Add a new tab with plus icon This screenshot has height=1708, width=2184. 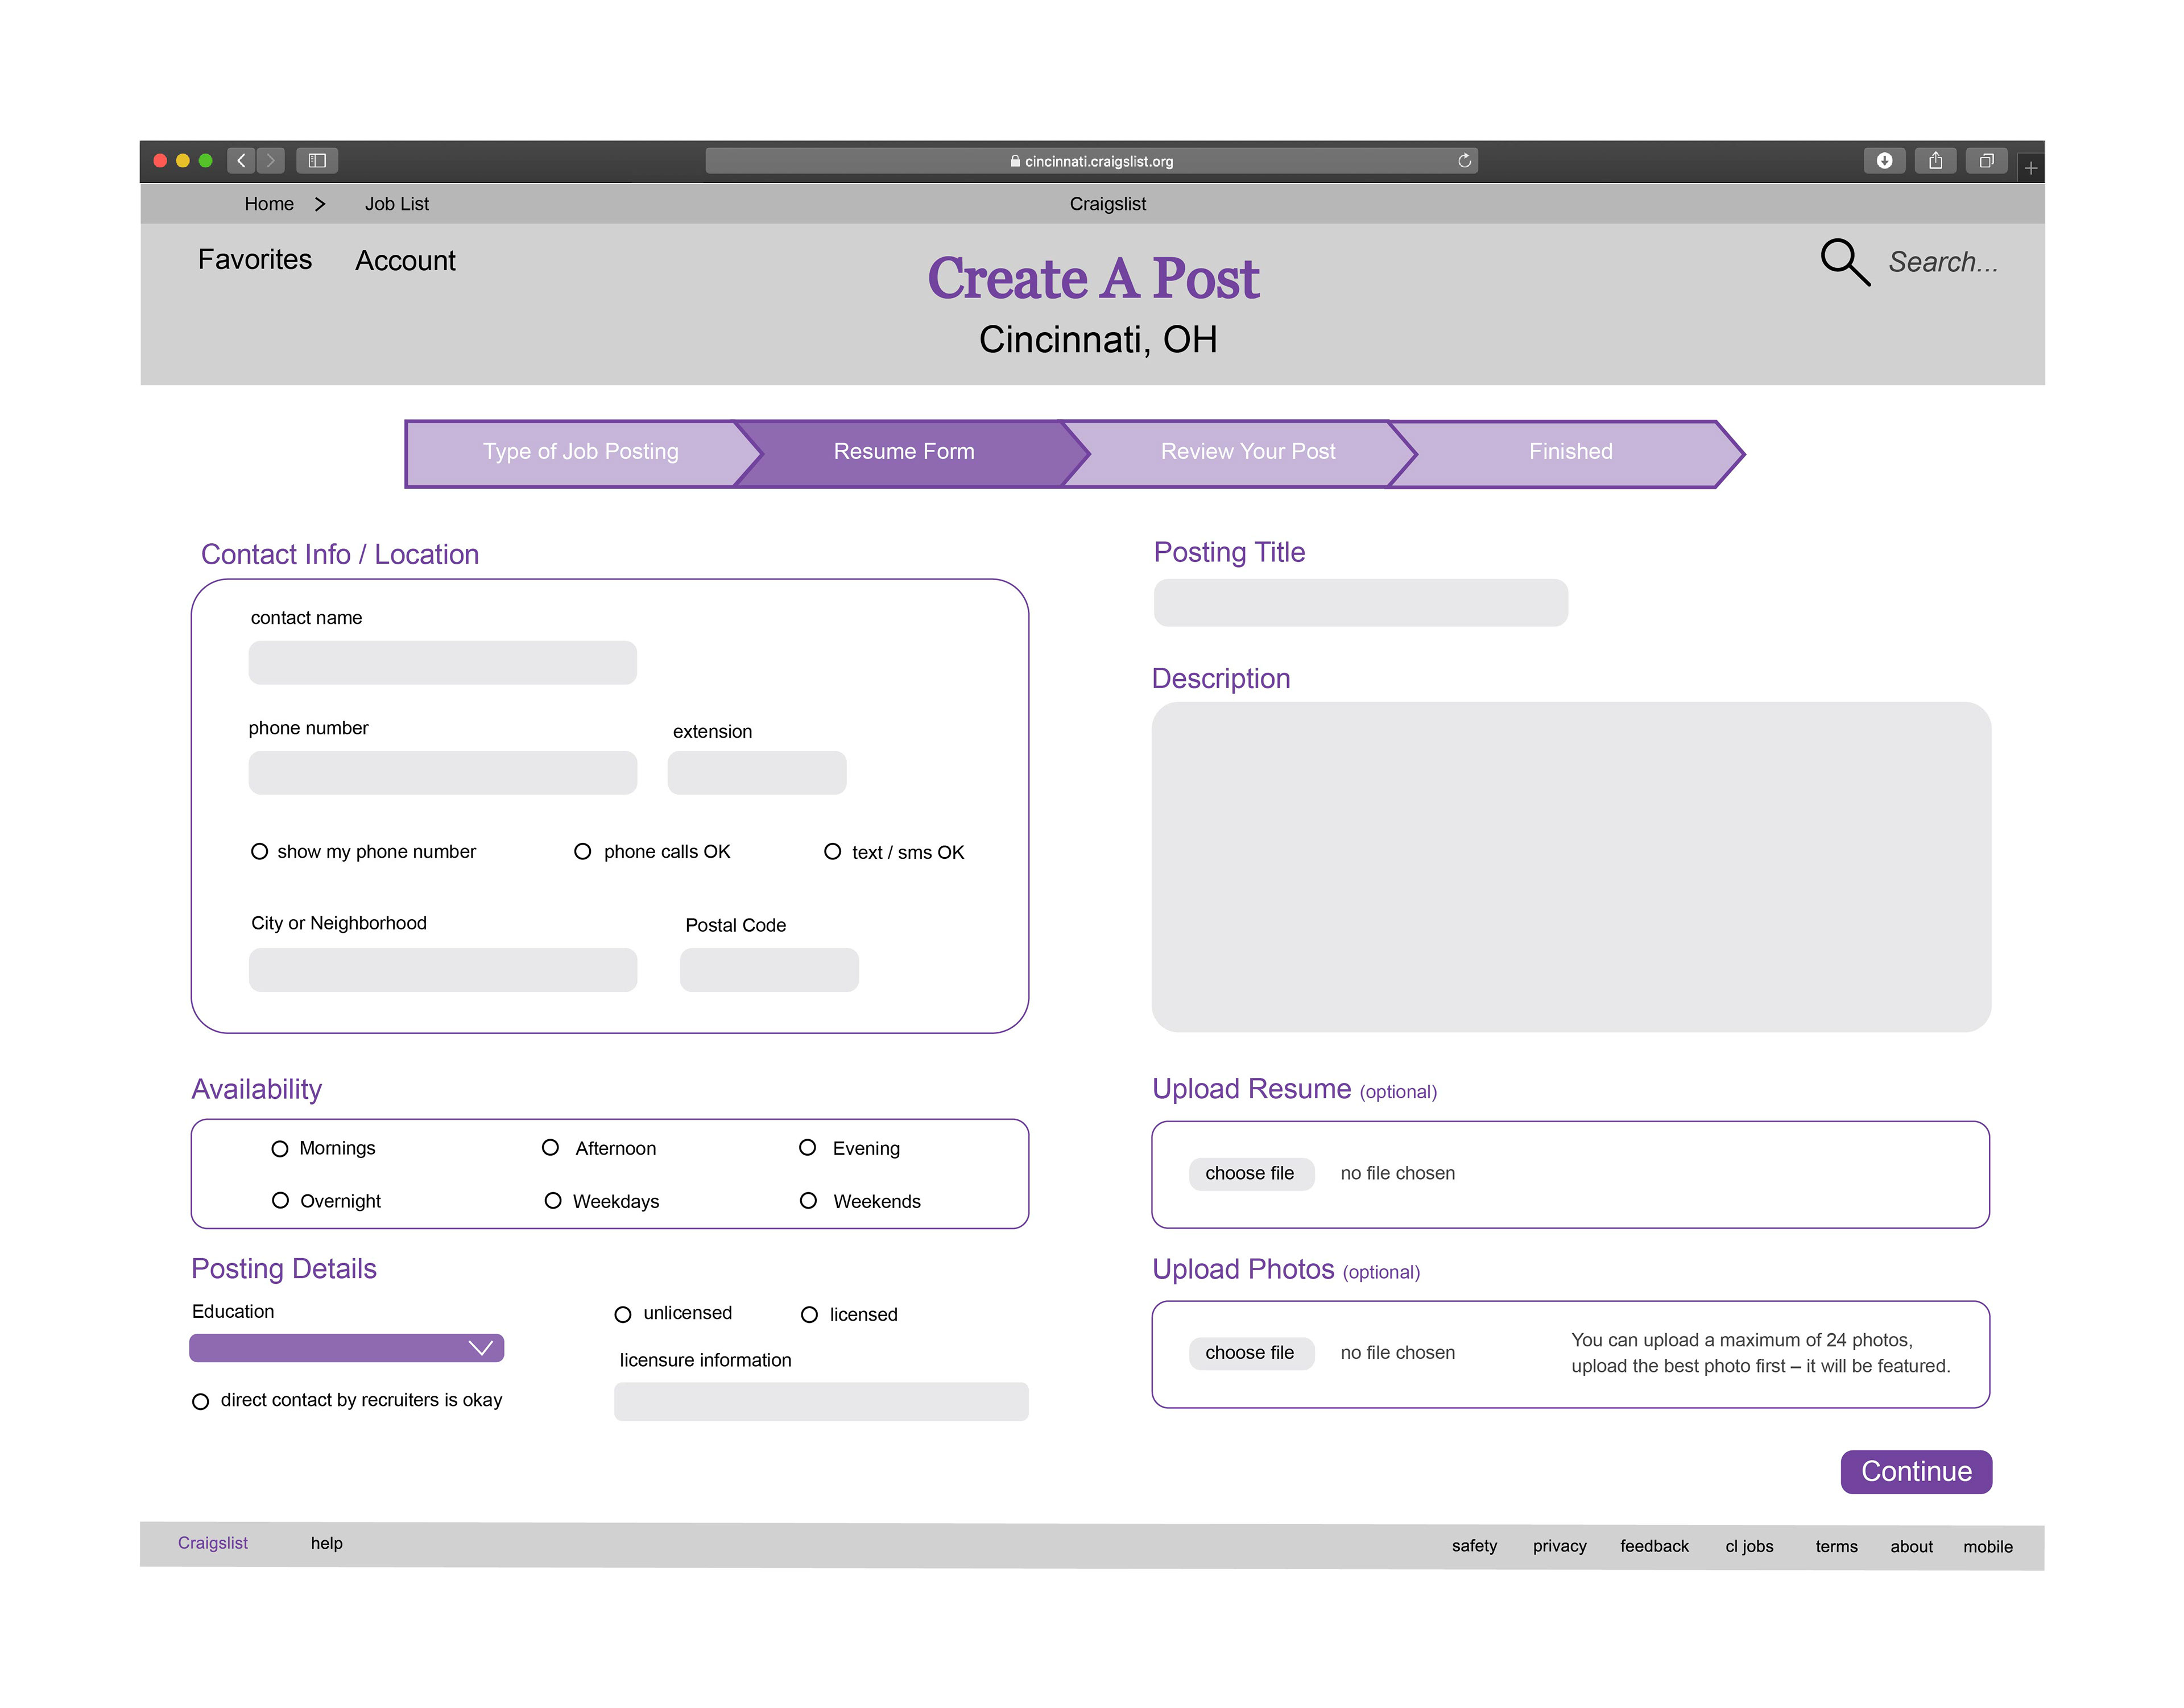point(2030,168)
